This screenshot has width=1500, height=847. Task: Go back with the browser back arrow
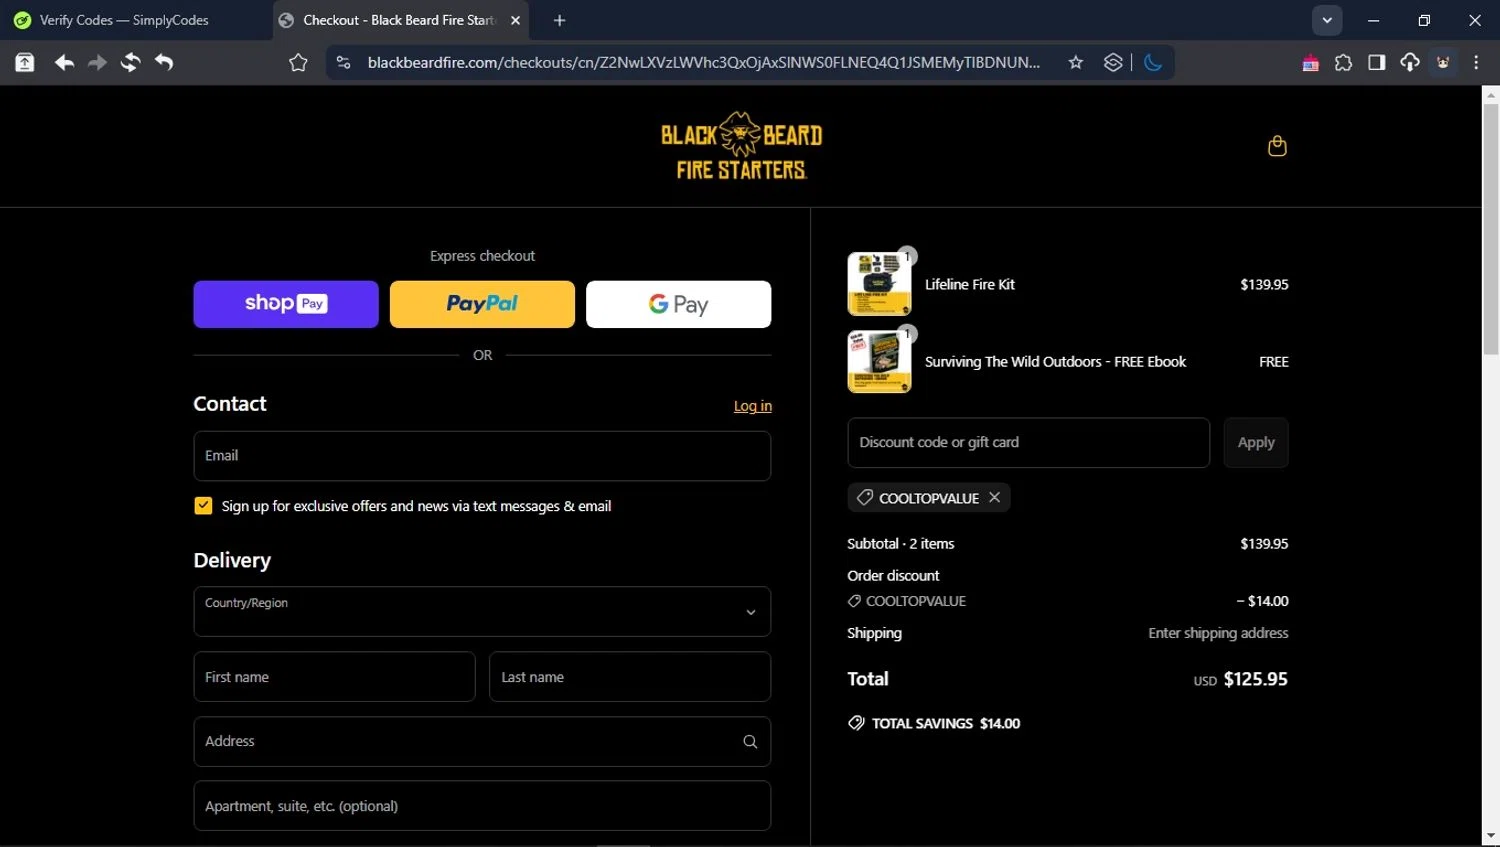point(64,62)
